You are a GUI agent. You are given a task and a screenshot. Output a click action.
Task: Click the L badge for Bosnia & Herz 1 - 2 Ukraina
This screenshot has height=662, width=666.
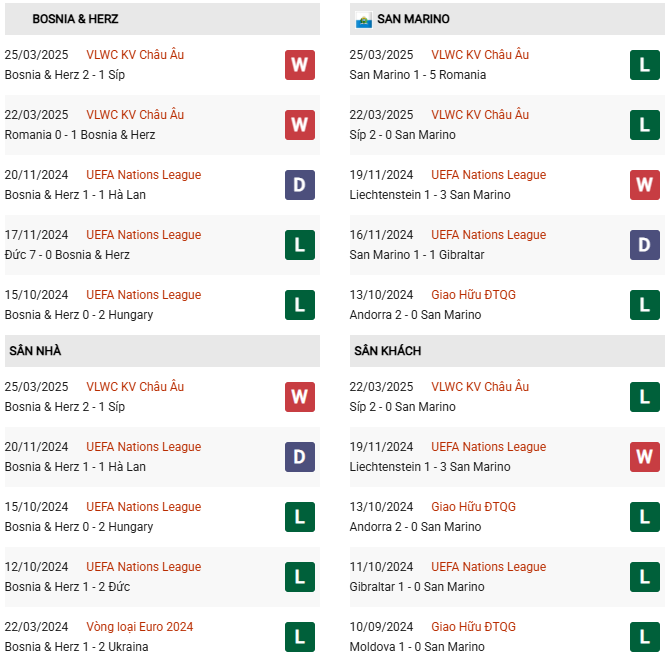click(300, 637)
